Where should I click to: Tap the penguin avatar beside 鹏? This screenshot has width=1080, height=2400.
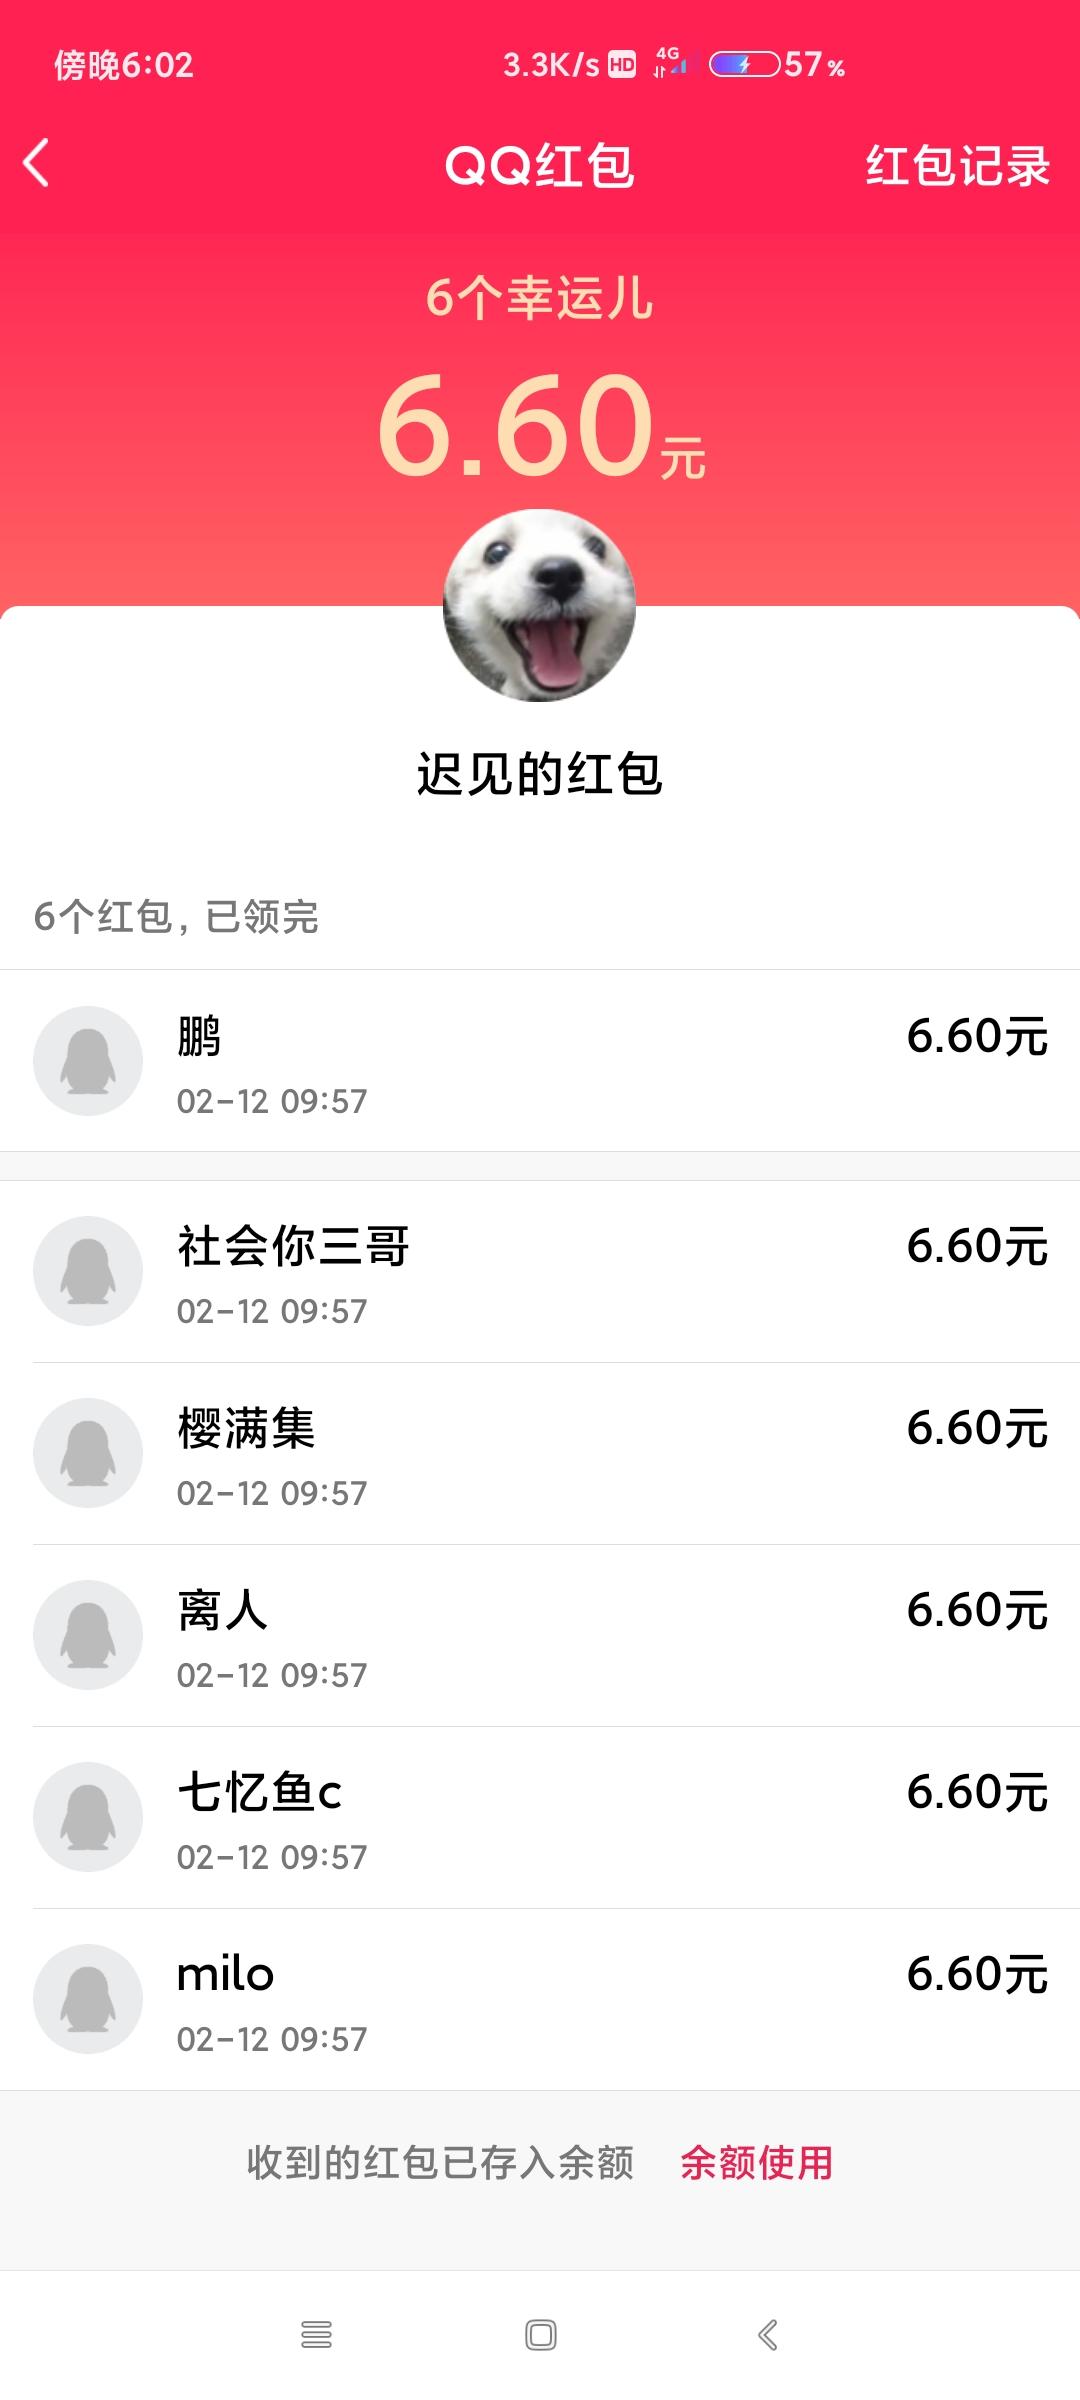point(88,1060)
